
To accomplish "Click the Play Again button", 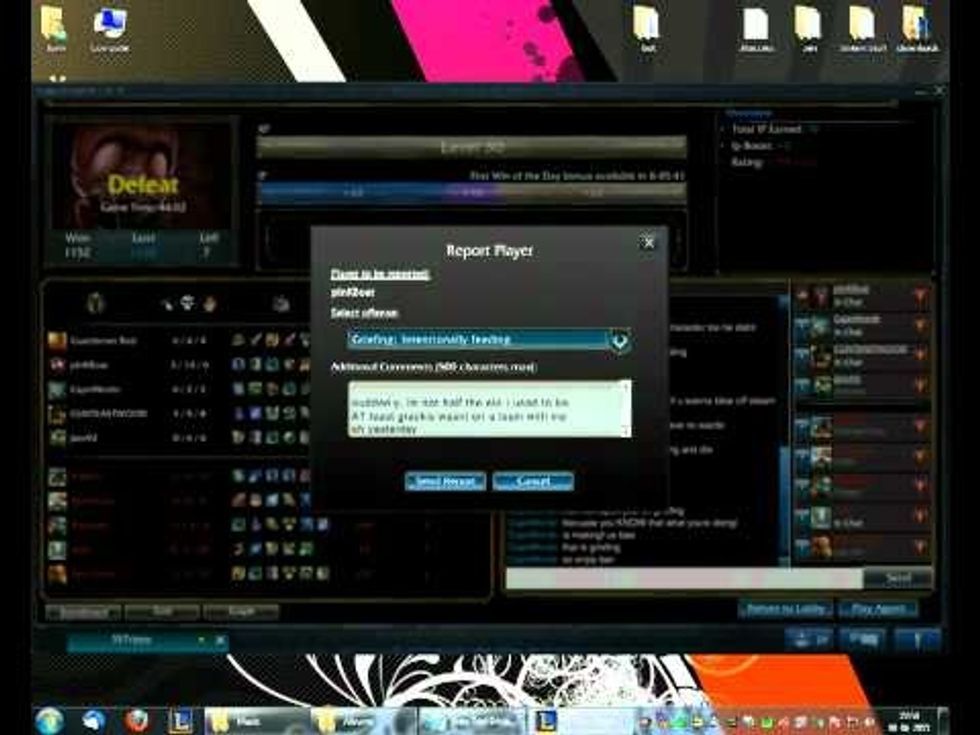I will (878, 609).
